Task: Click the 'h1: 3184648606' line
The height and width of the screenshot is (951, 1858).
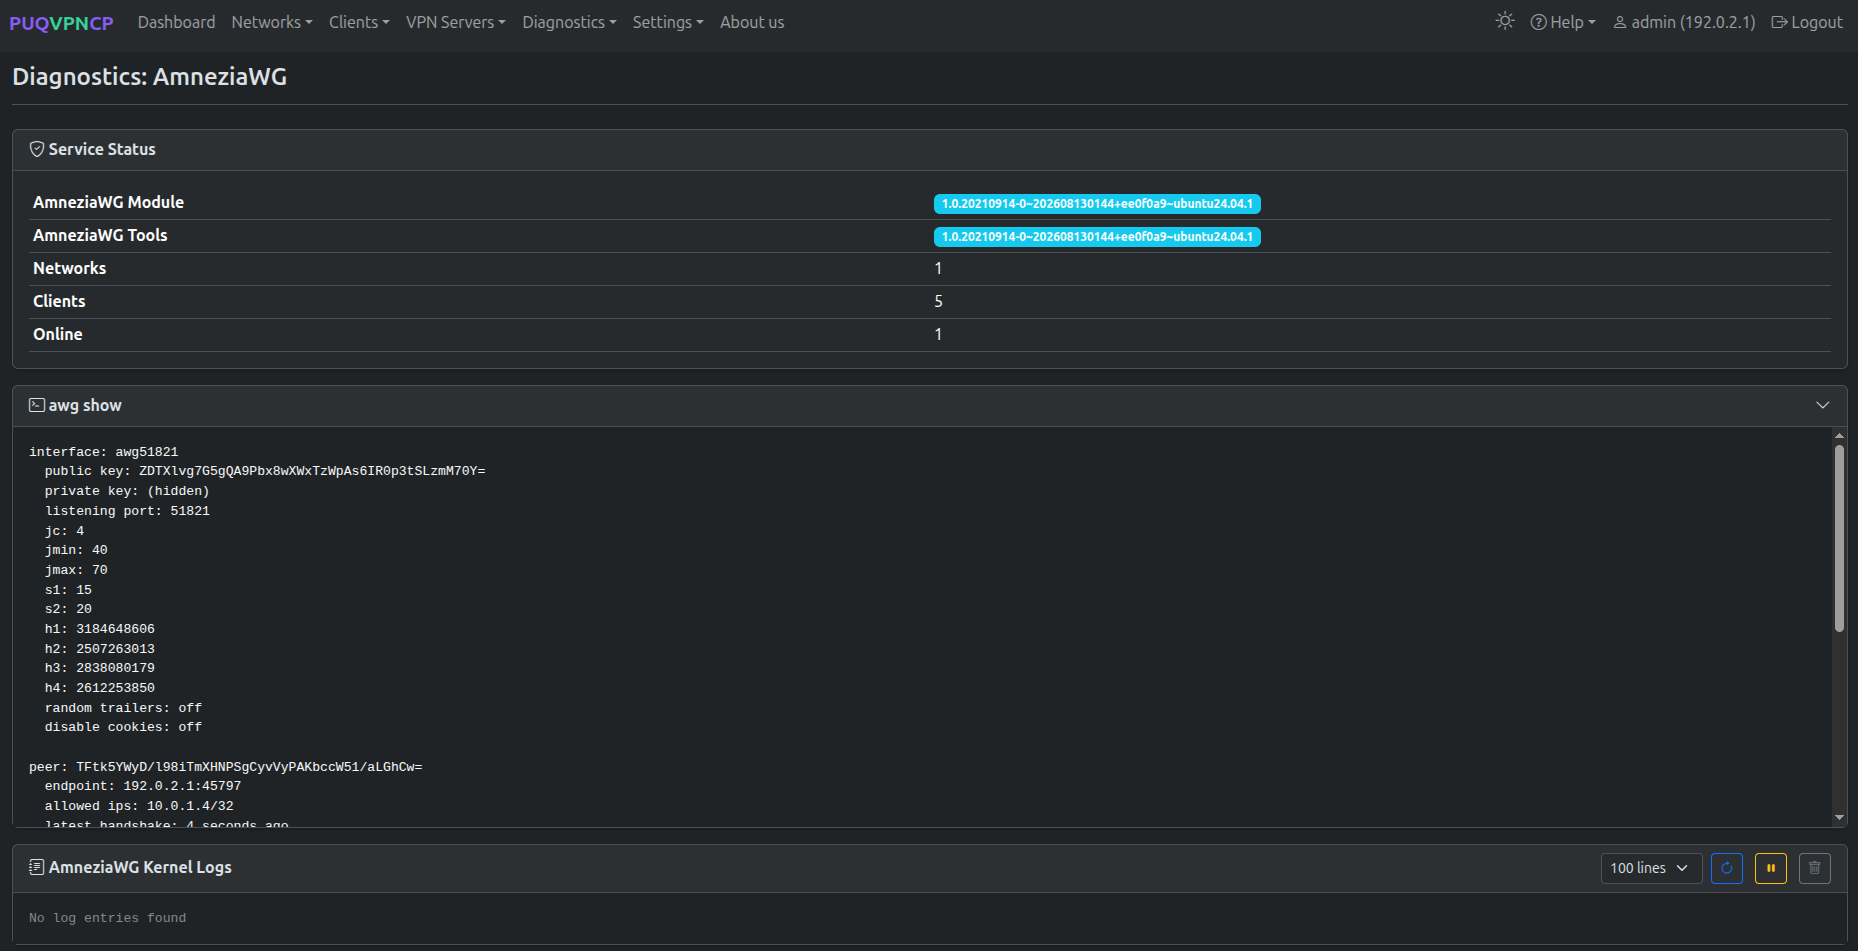Action: click(100, 629)
